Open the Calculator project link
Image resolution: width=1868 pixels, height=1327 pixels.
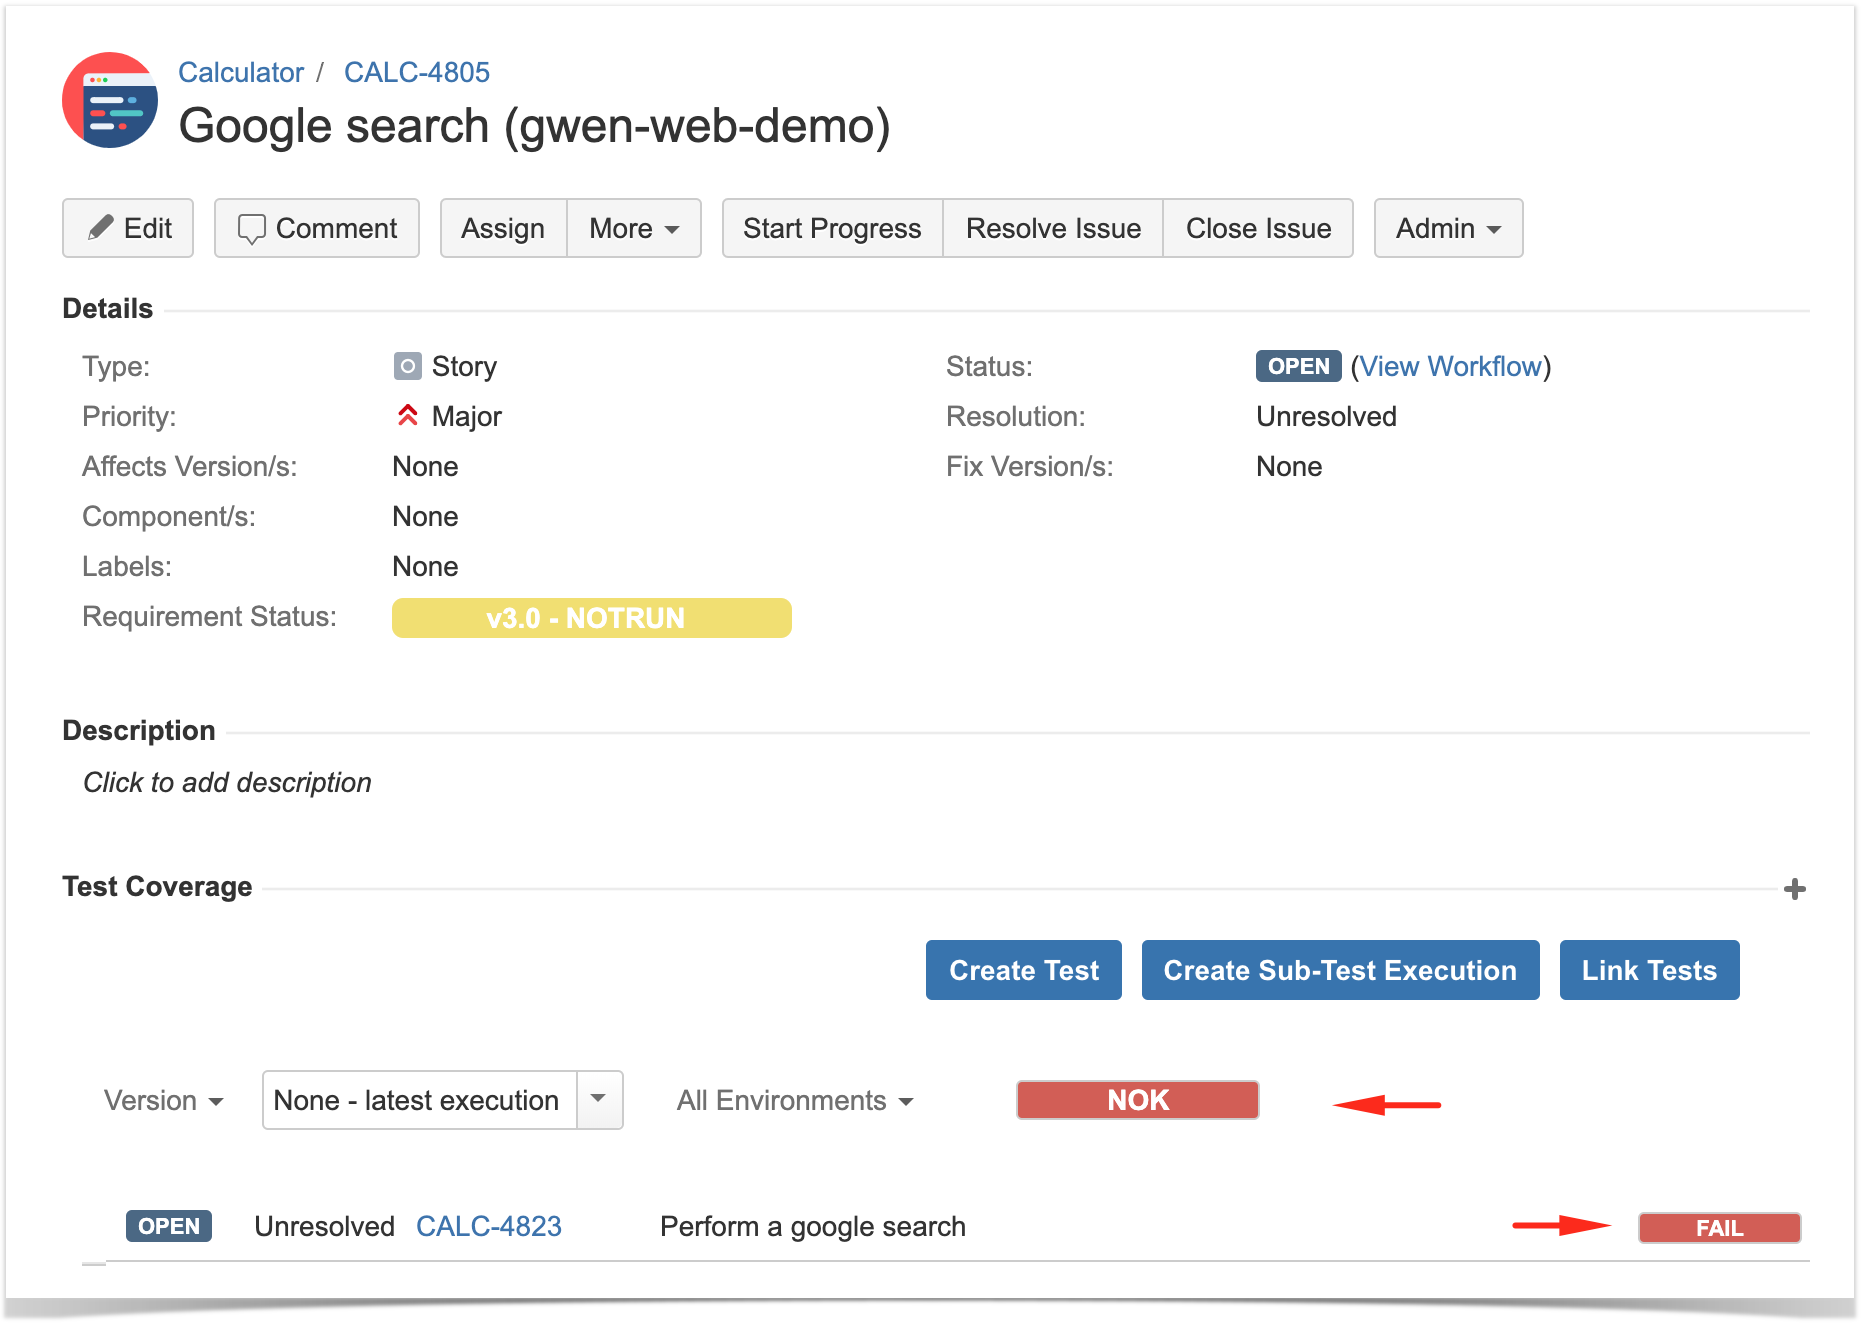coord(241,72)
